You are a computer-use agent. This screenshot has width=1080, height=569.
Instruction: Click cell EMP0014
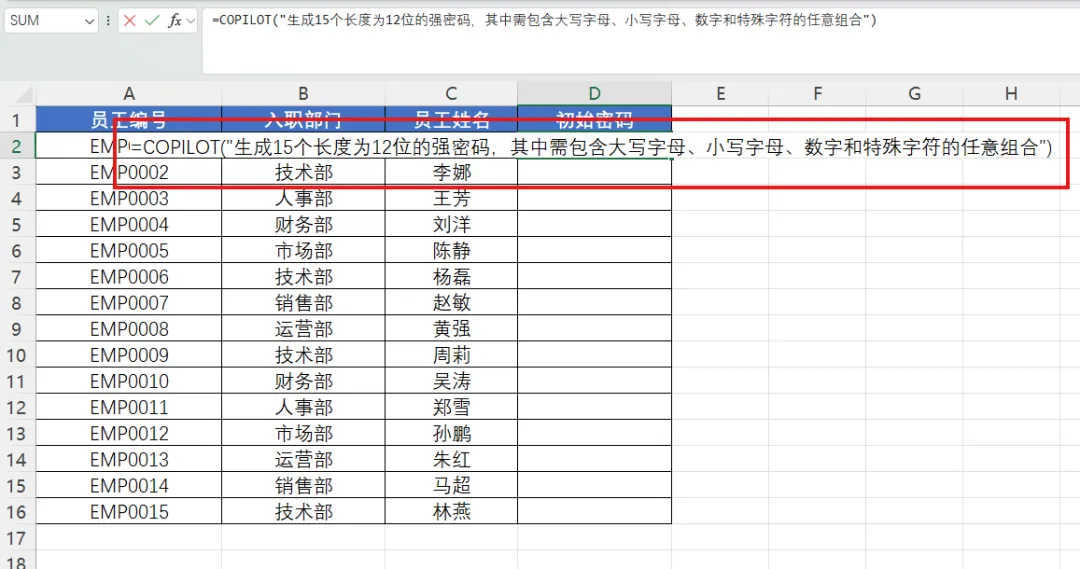tap(129, 486)
